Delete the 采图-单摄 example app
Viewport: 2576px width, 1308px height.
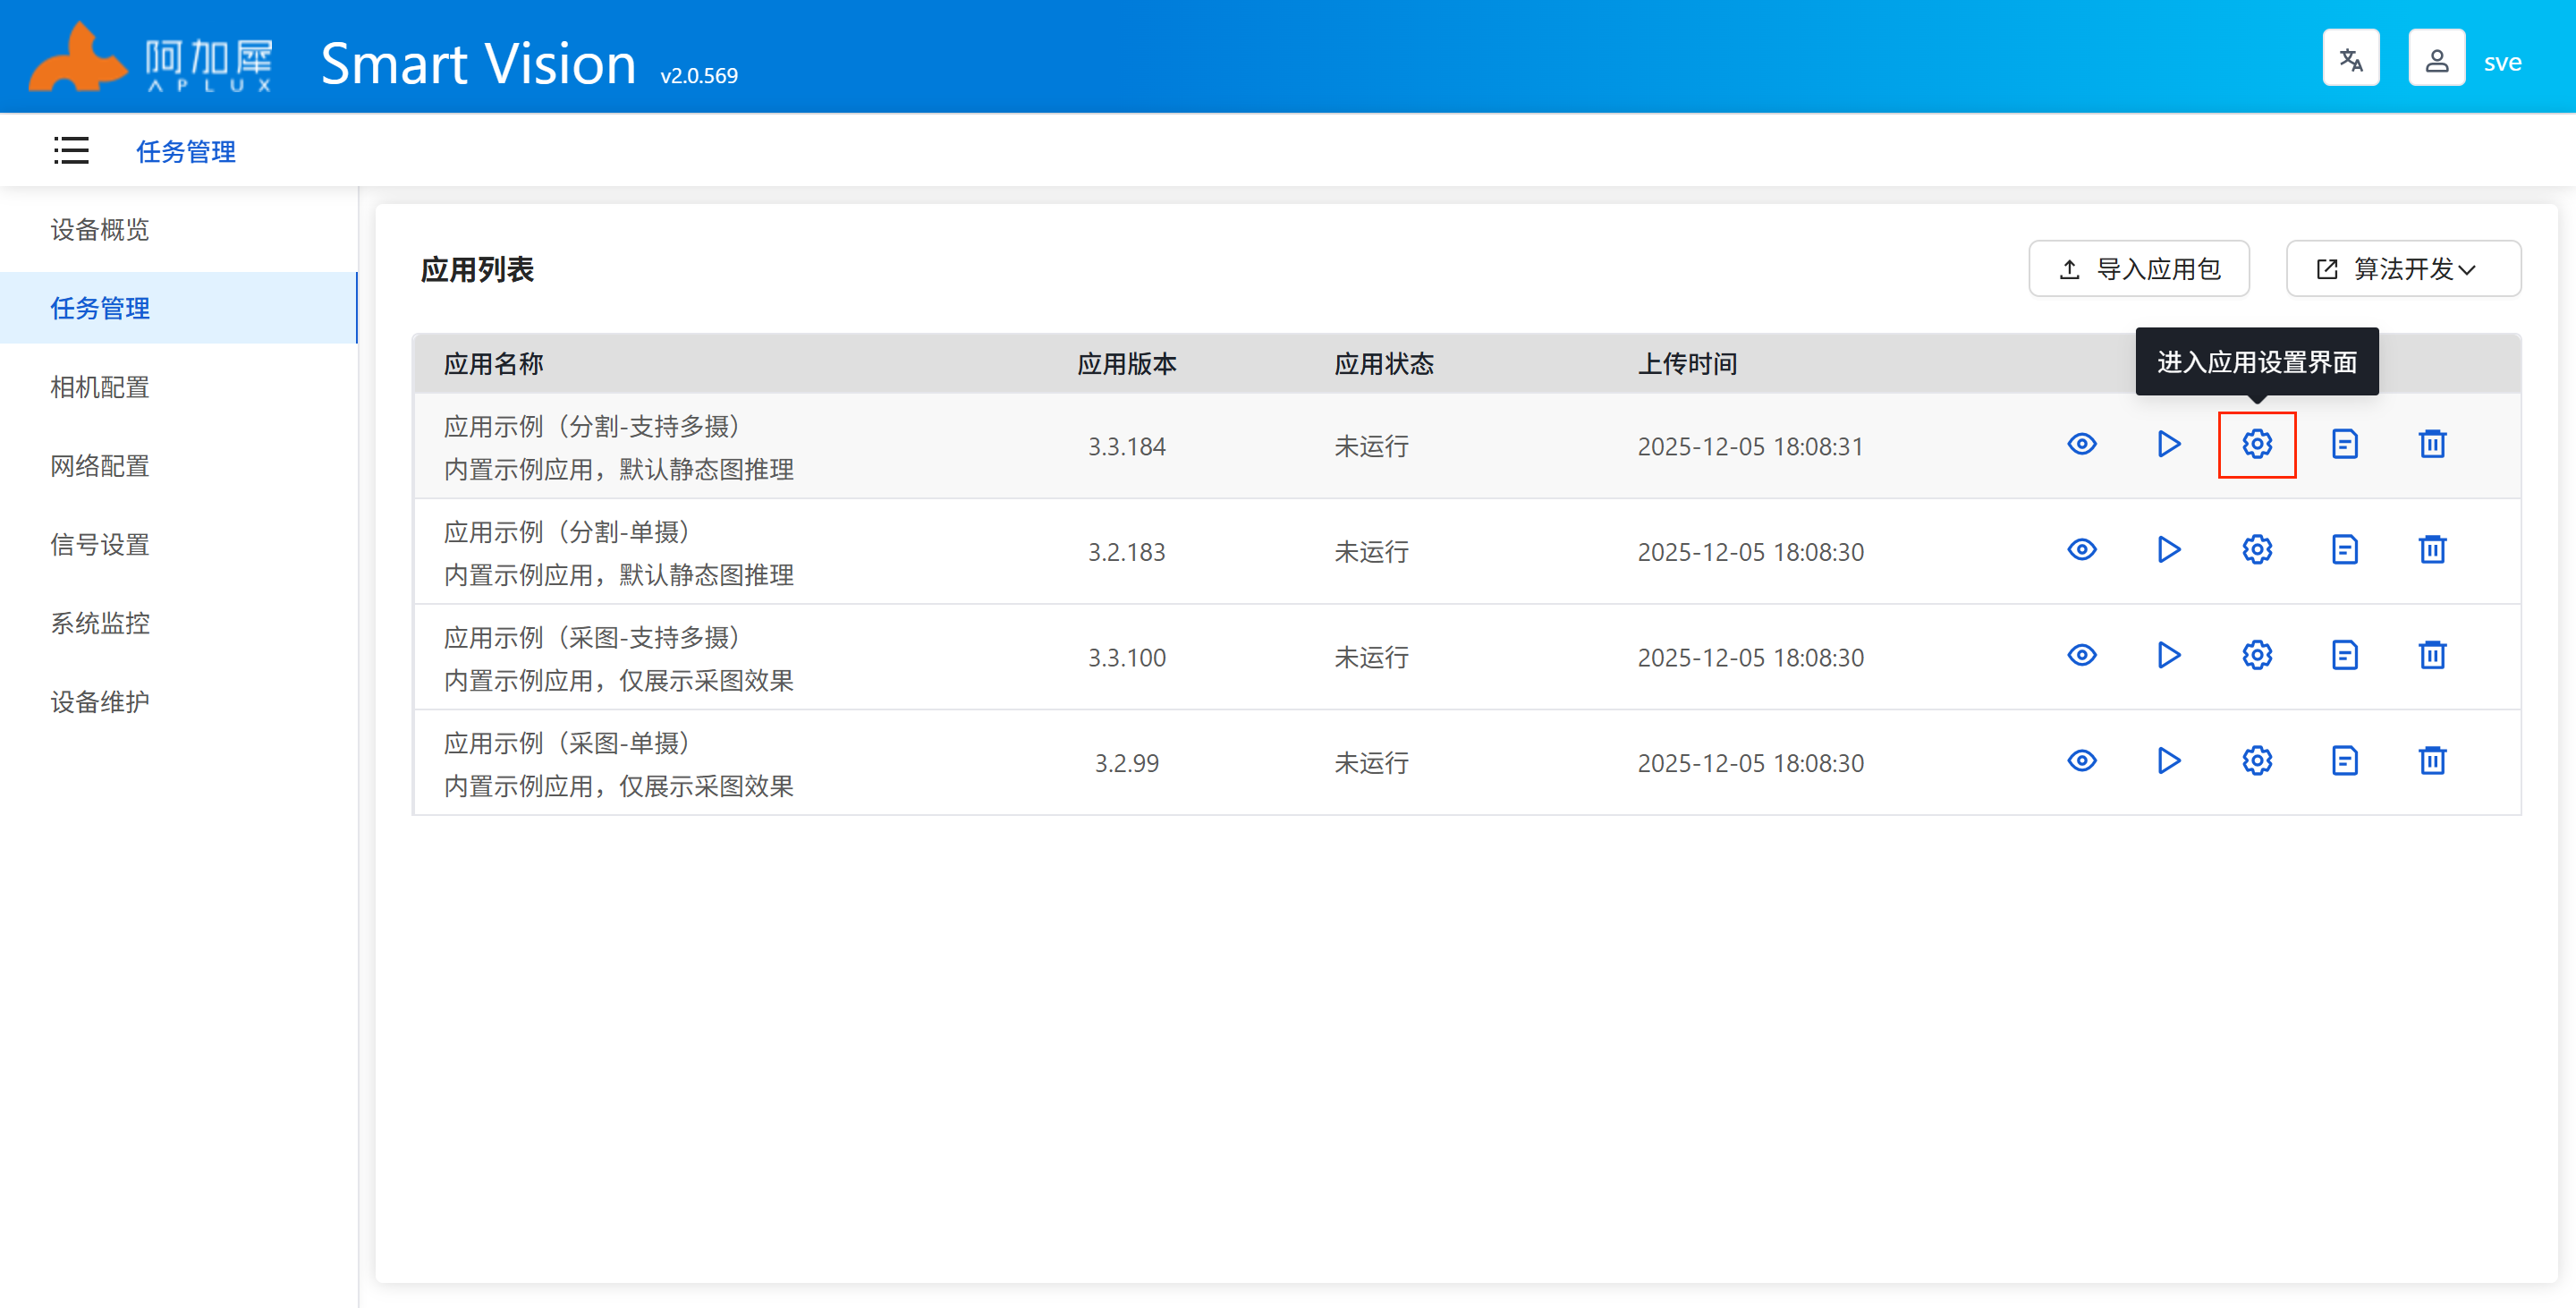click(2432, 761)
